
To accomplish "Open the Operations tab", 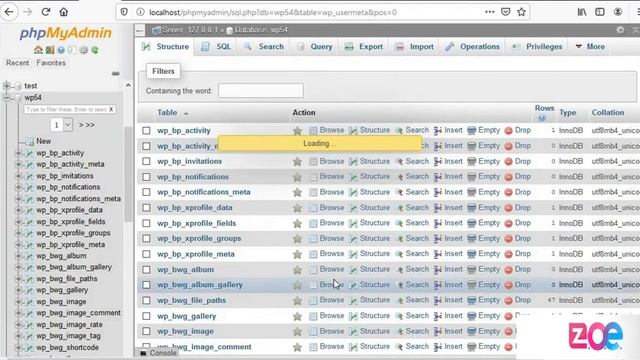I will point(472,47).
